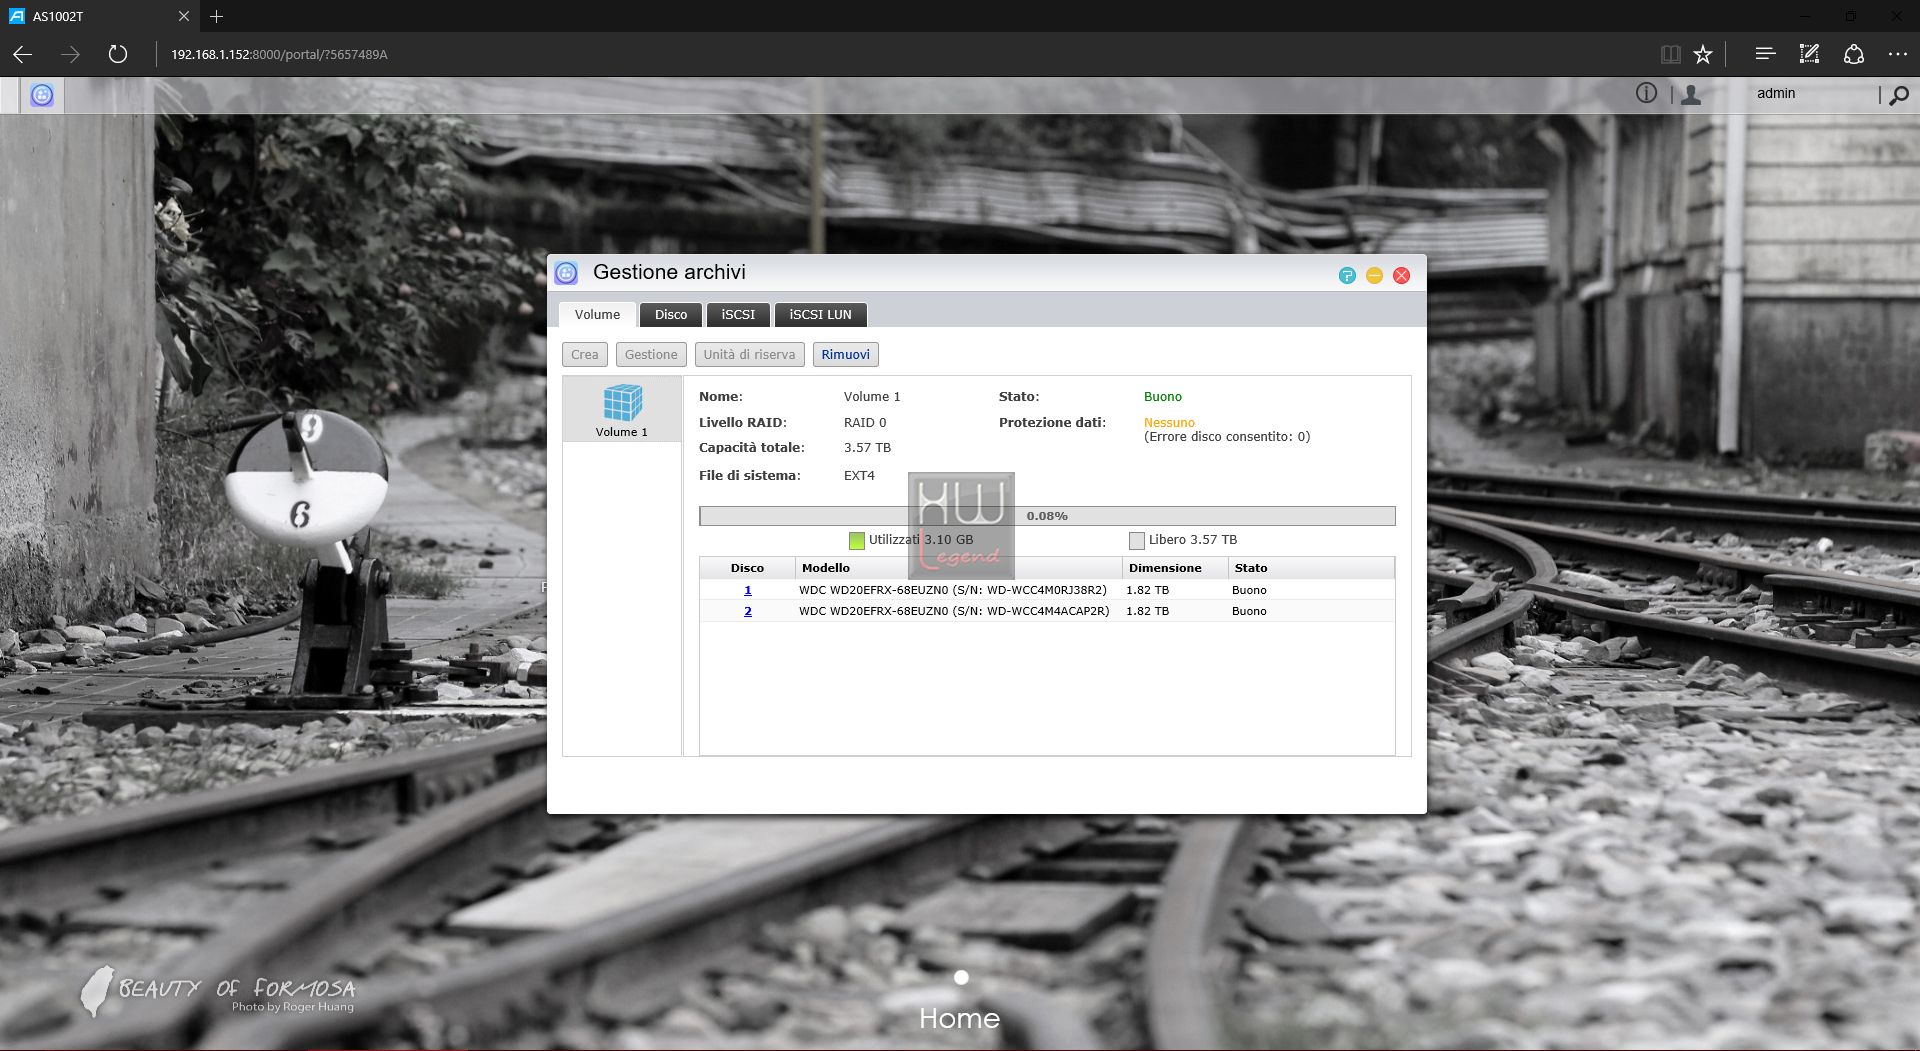Switch to the Volume tab
This screenshot has width=1920, height=1051.
tap(597, 315)
